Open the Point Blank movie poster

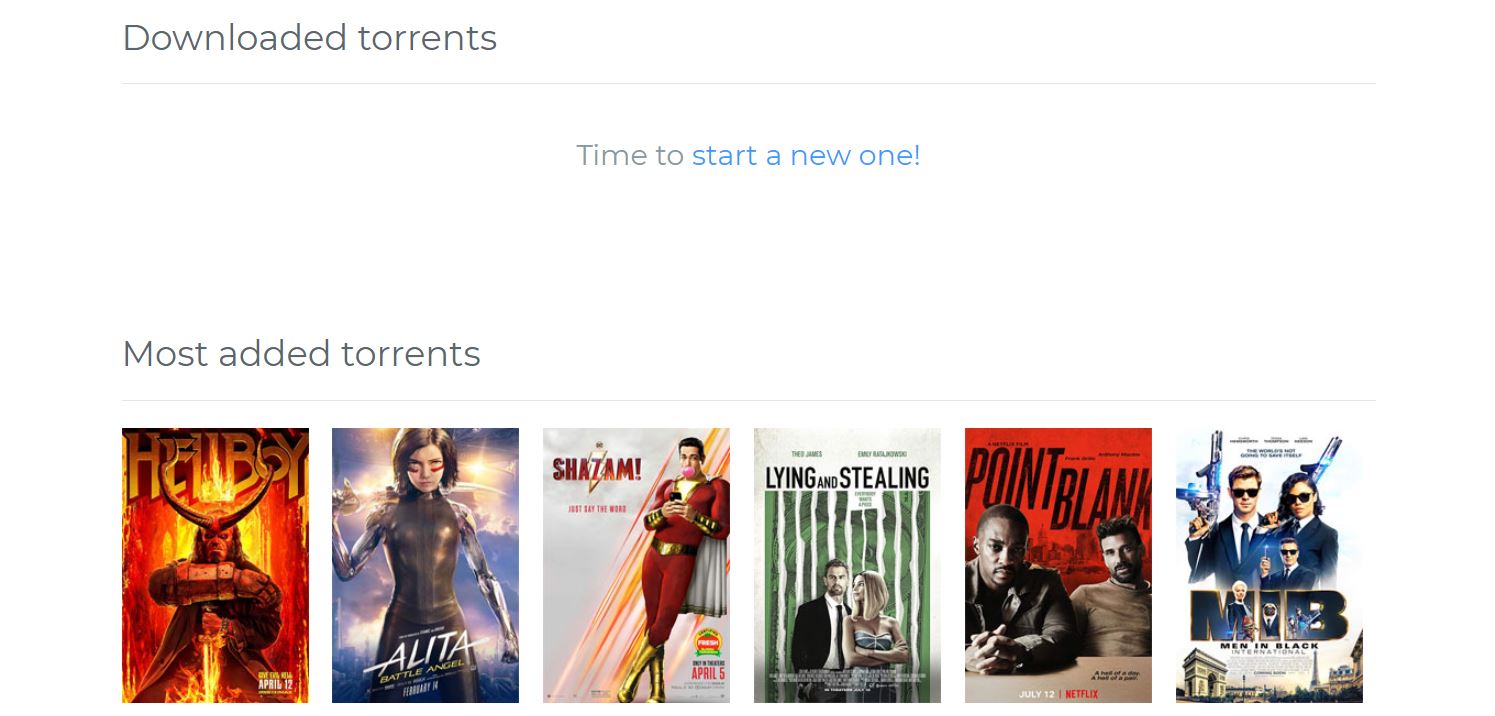tap(1058, 566)
